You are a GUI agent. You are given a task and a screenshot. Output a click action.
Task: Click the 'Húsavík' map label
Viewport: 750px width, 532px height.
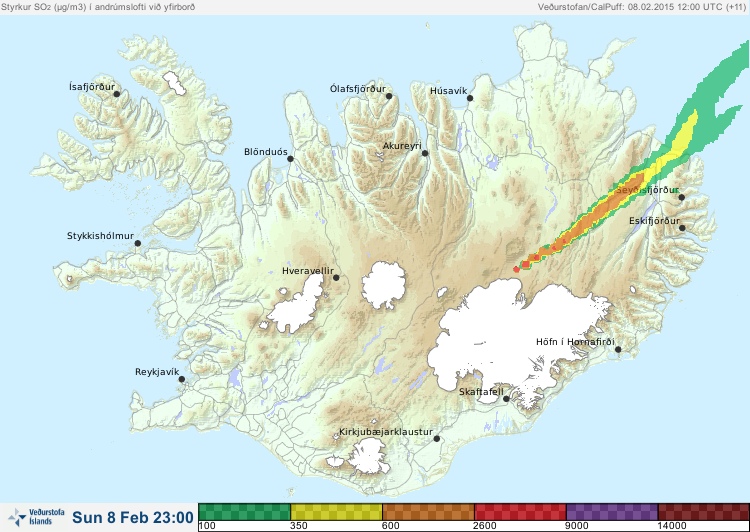click(448, 91)
